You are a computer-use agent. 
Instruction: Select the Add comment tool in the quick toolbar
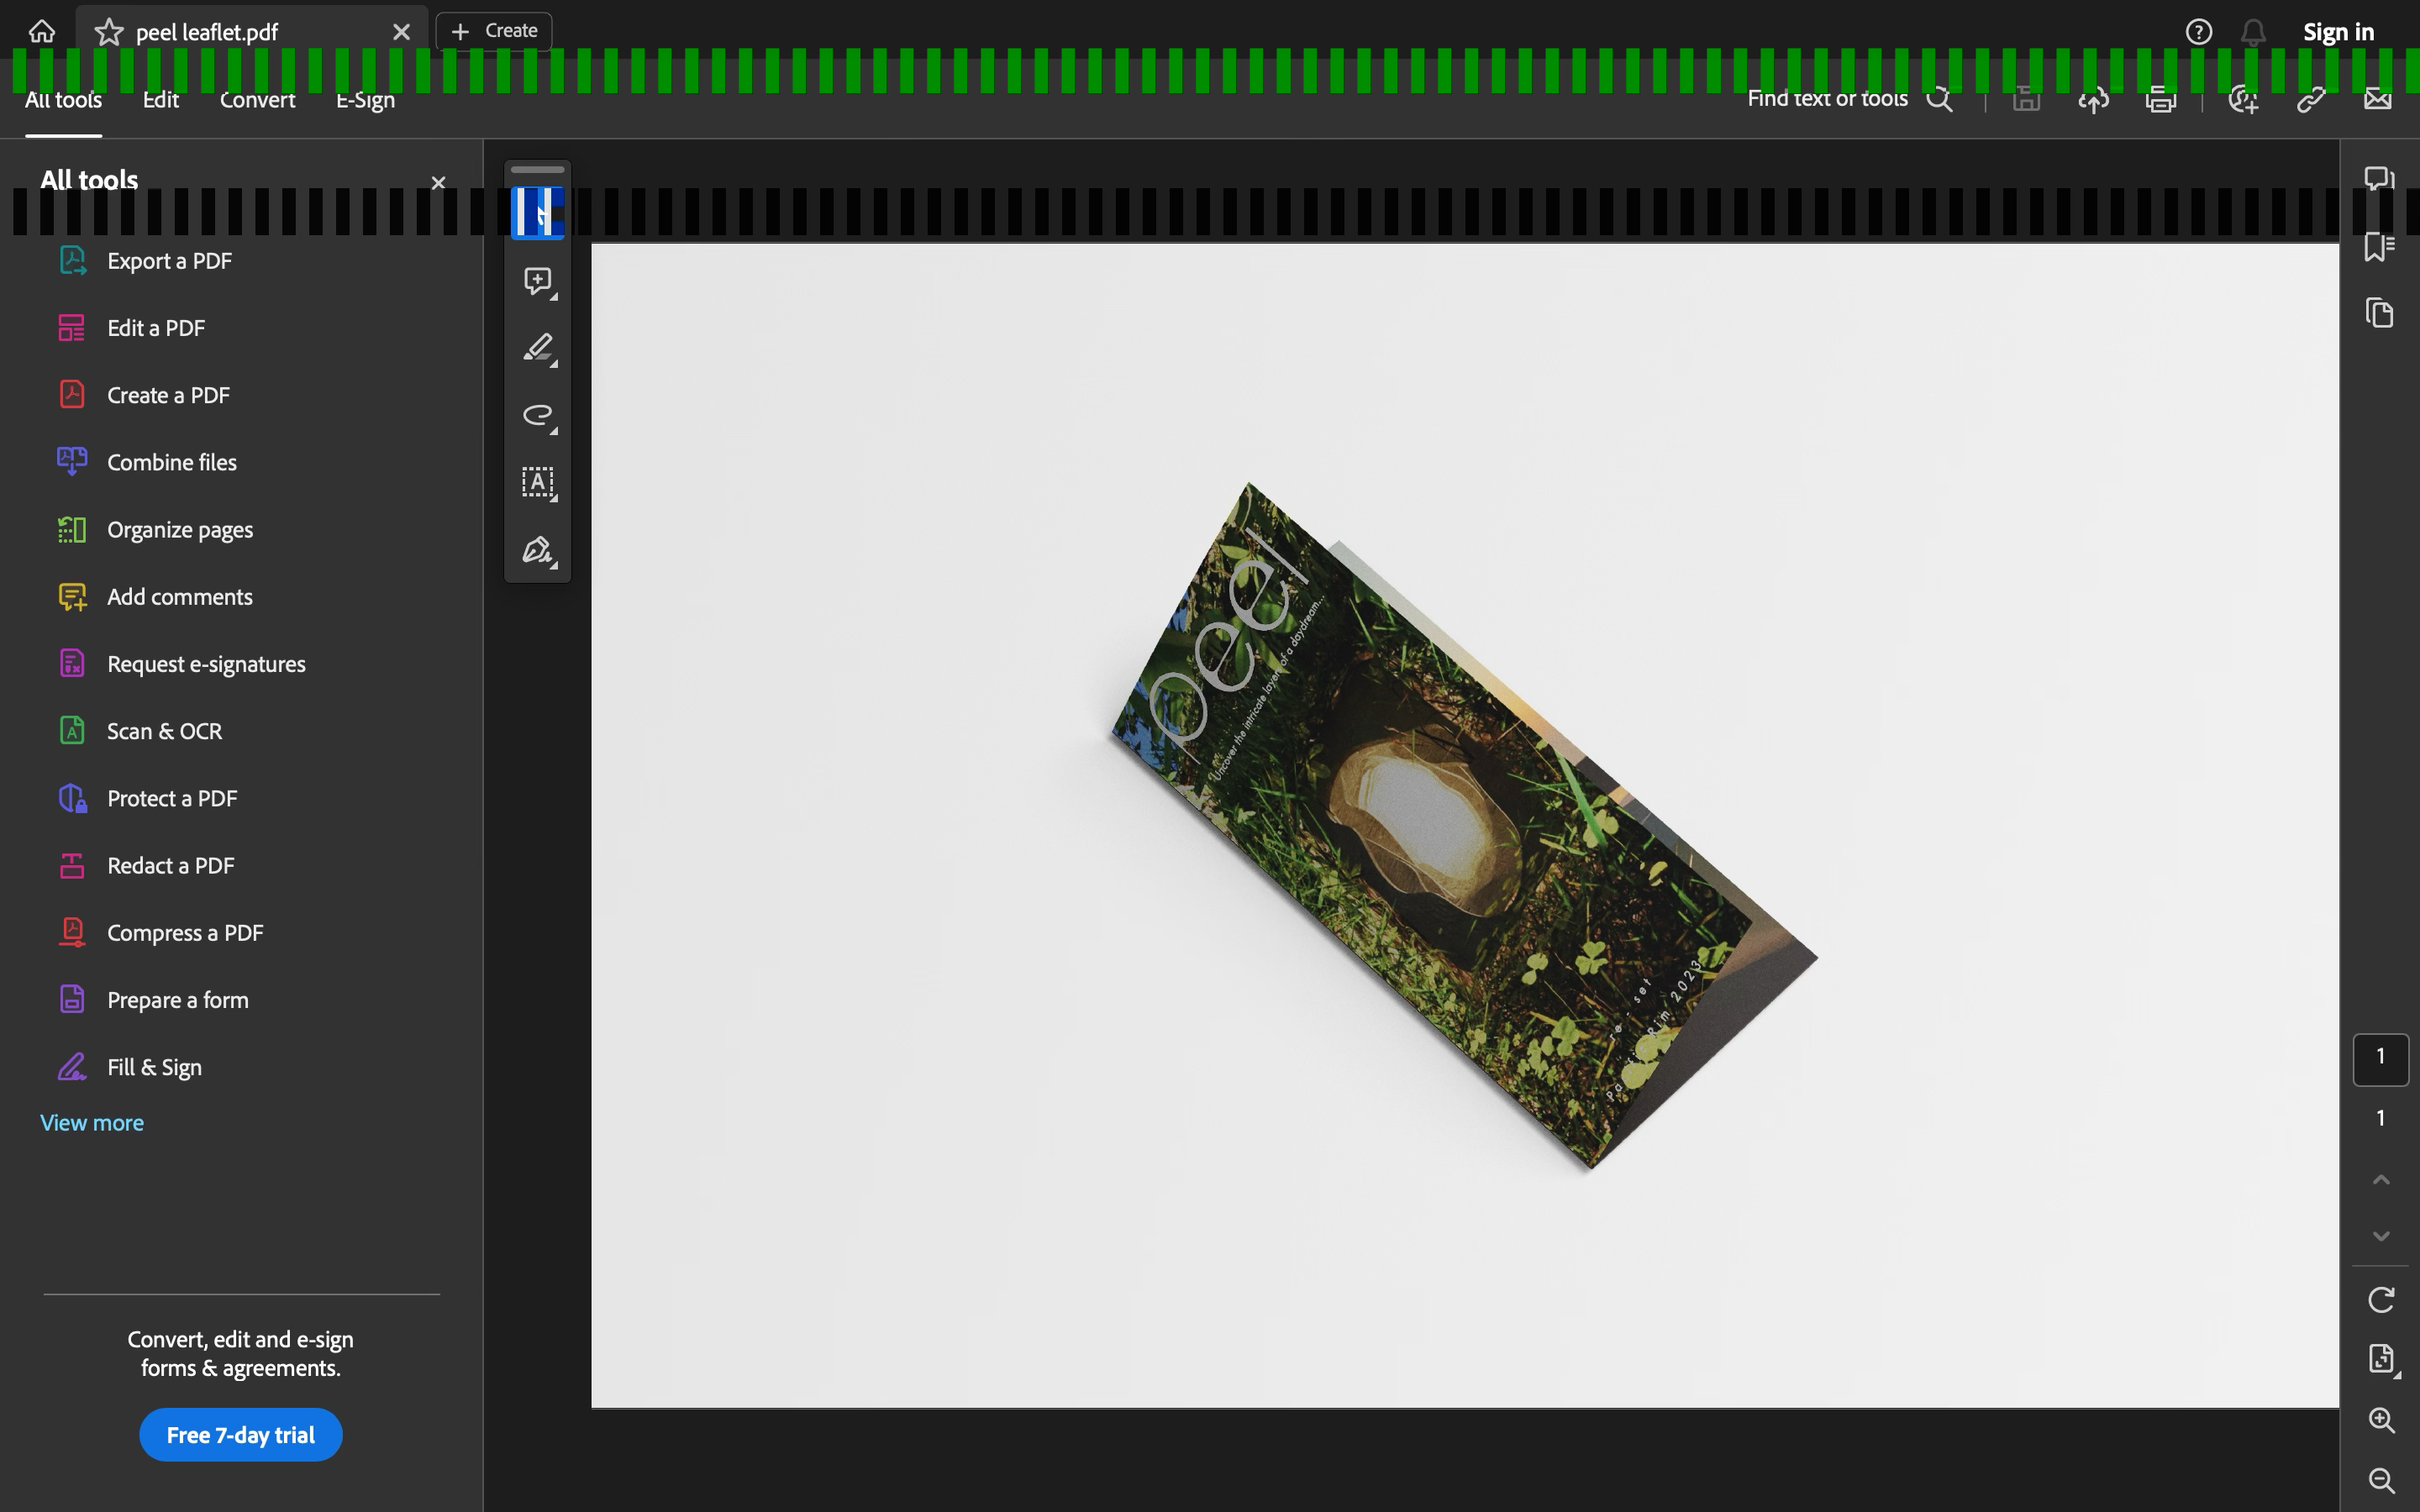coord(538,281)
